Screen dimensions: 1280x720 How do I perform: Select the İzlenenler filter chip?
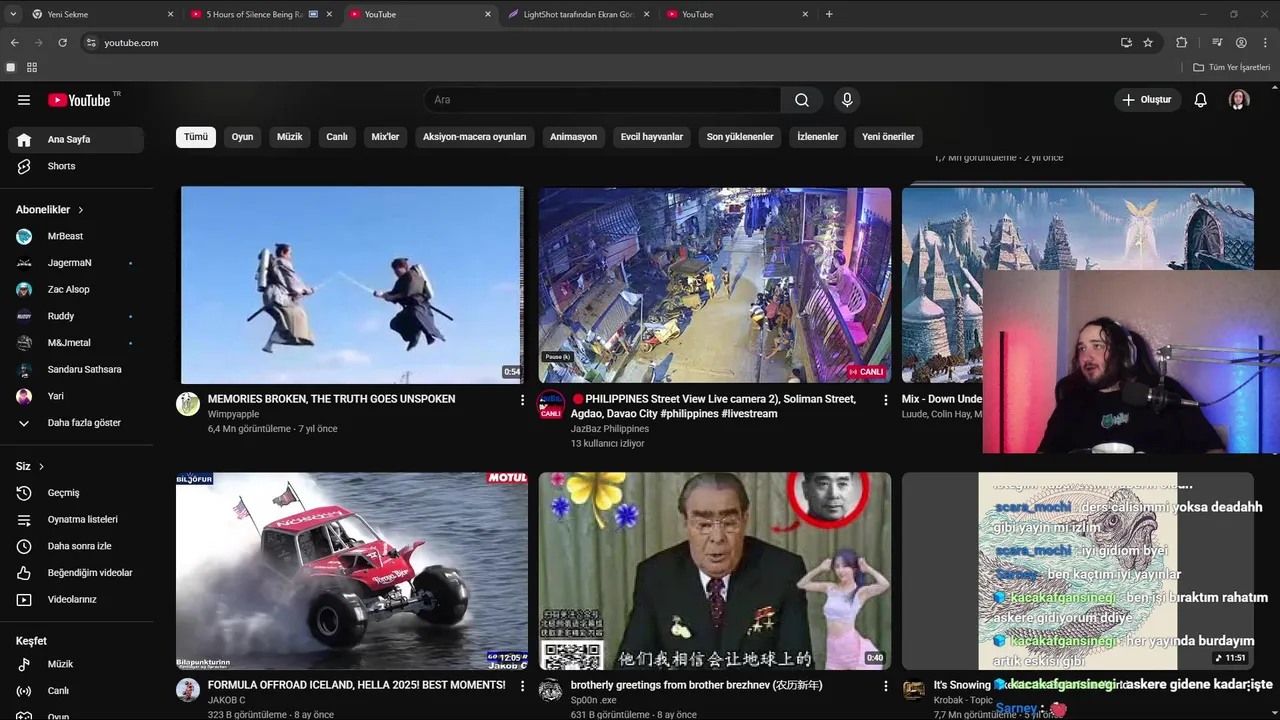pyautogui.click(x=818, y=137)
